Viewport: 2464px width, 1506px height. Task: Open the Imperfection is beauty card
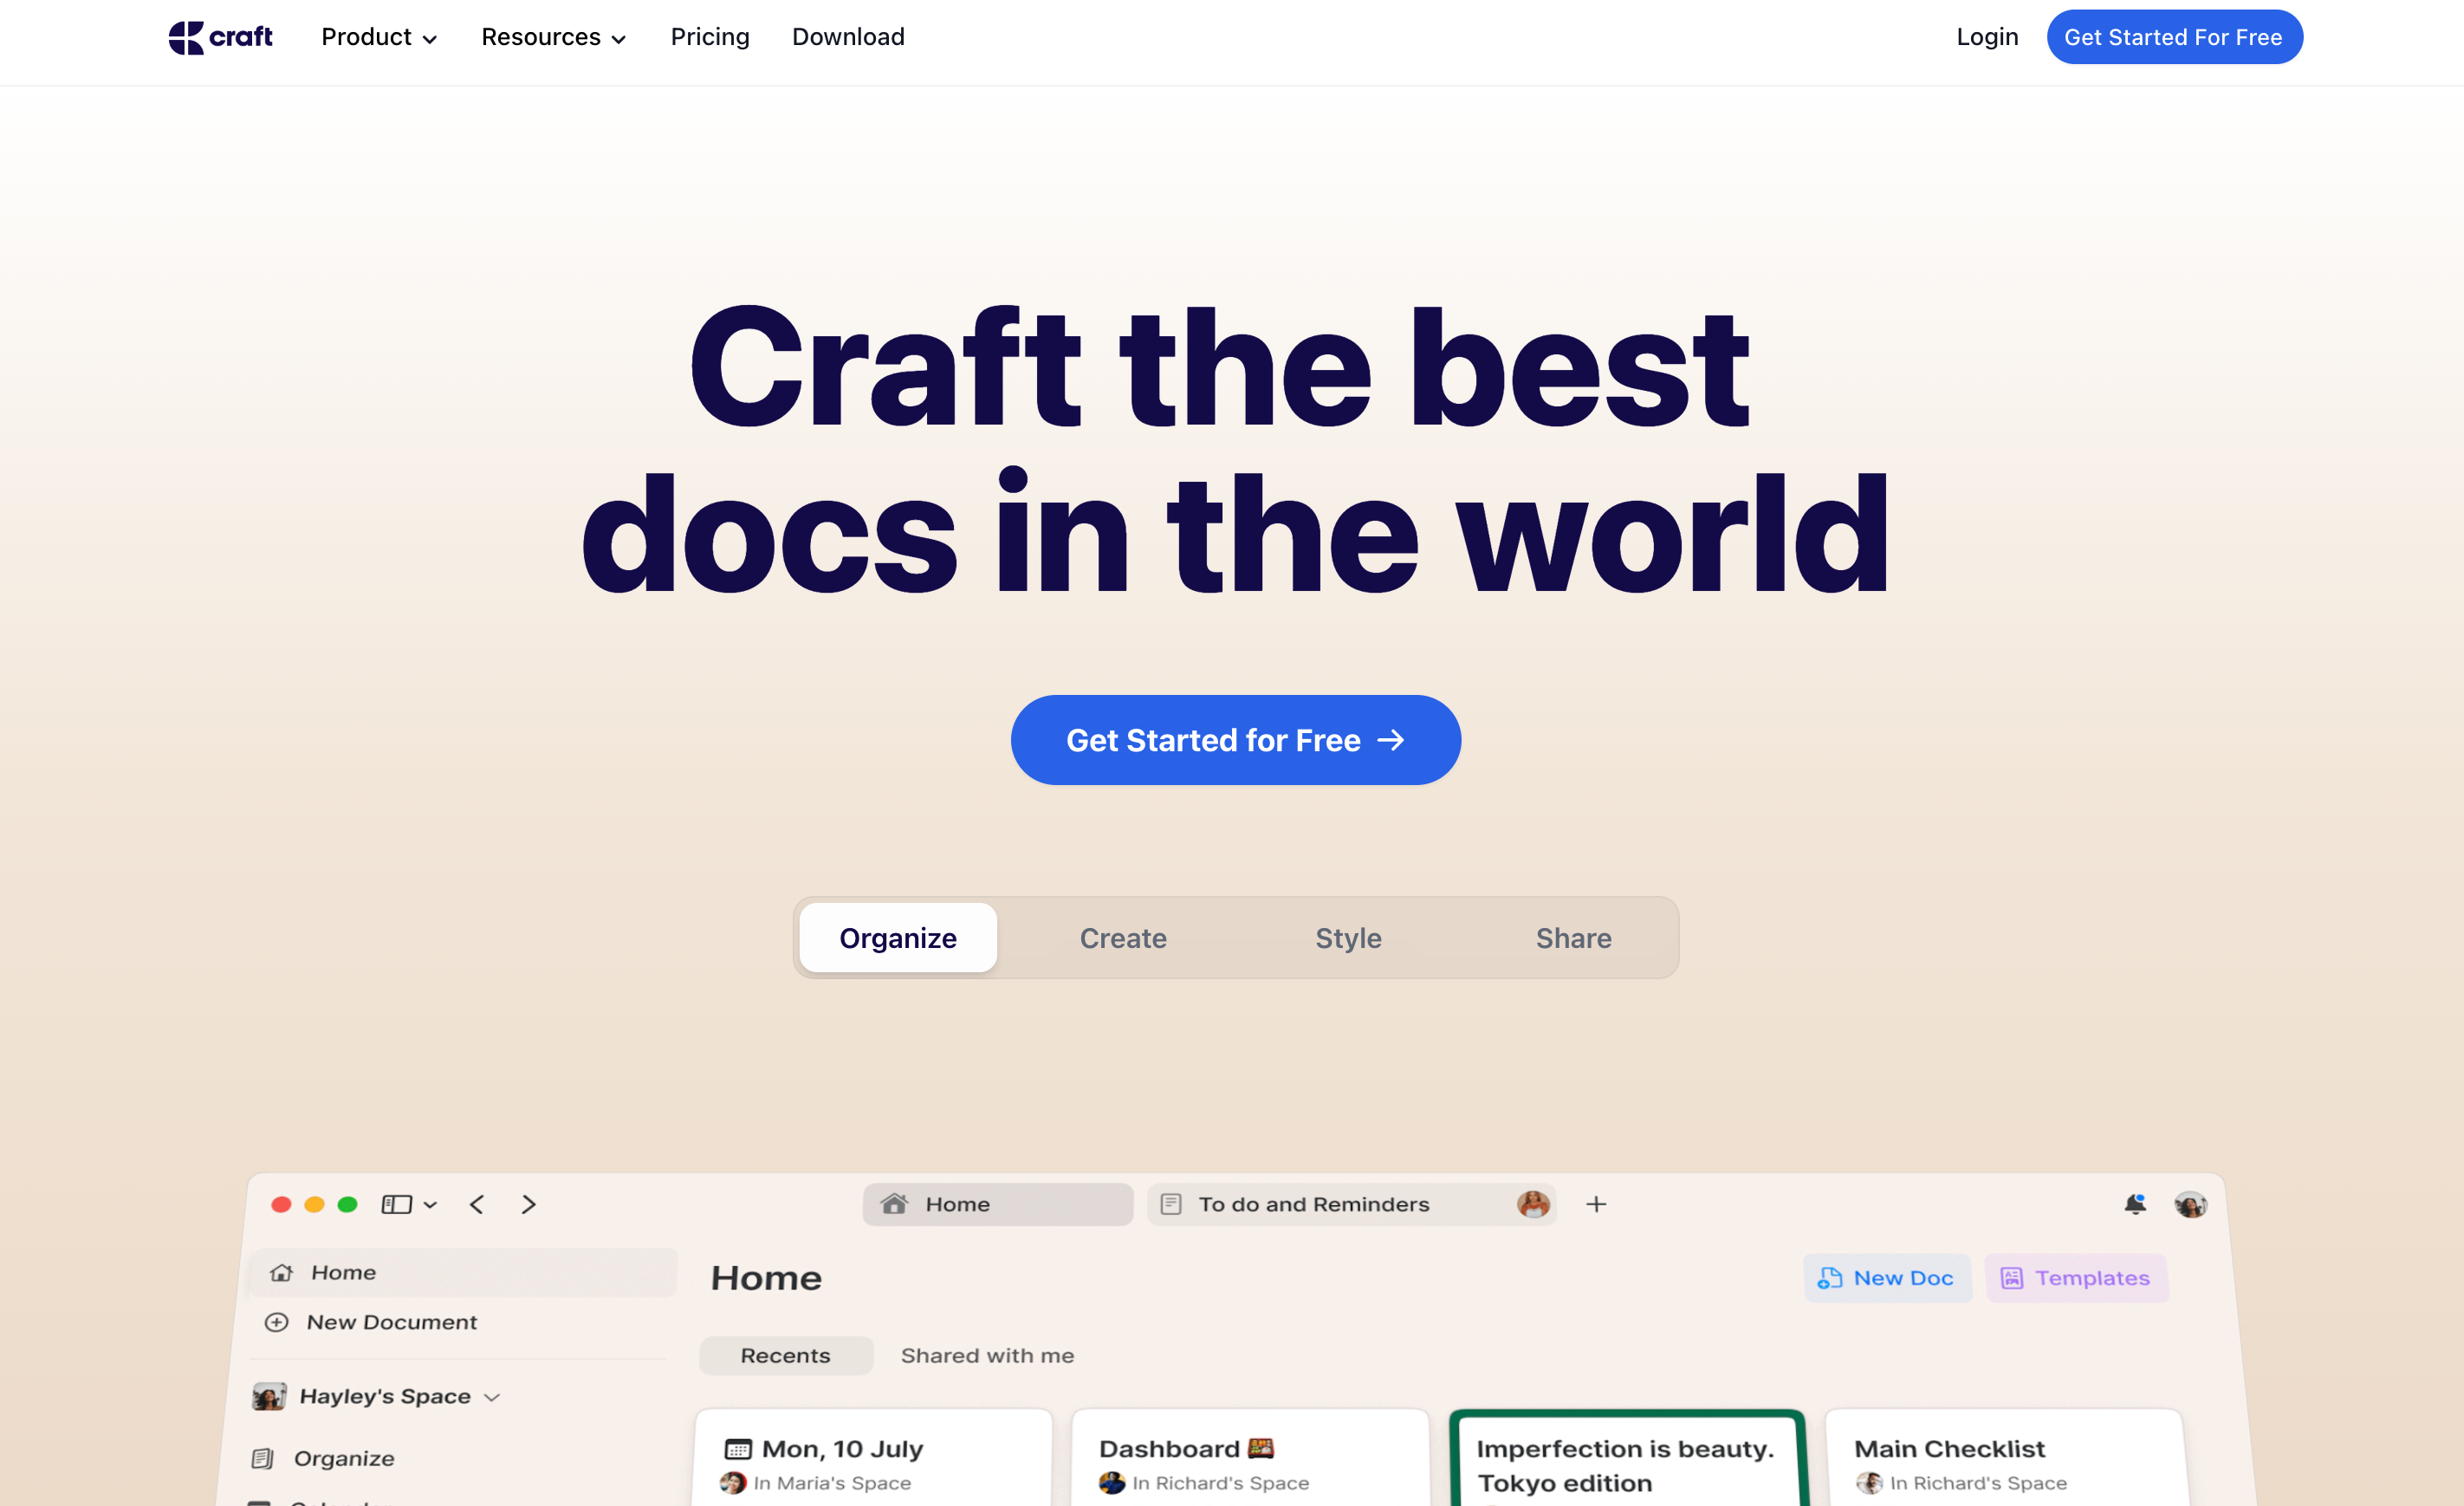(x=1627, y=1458)
